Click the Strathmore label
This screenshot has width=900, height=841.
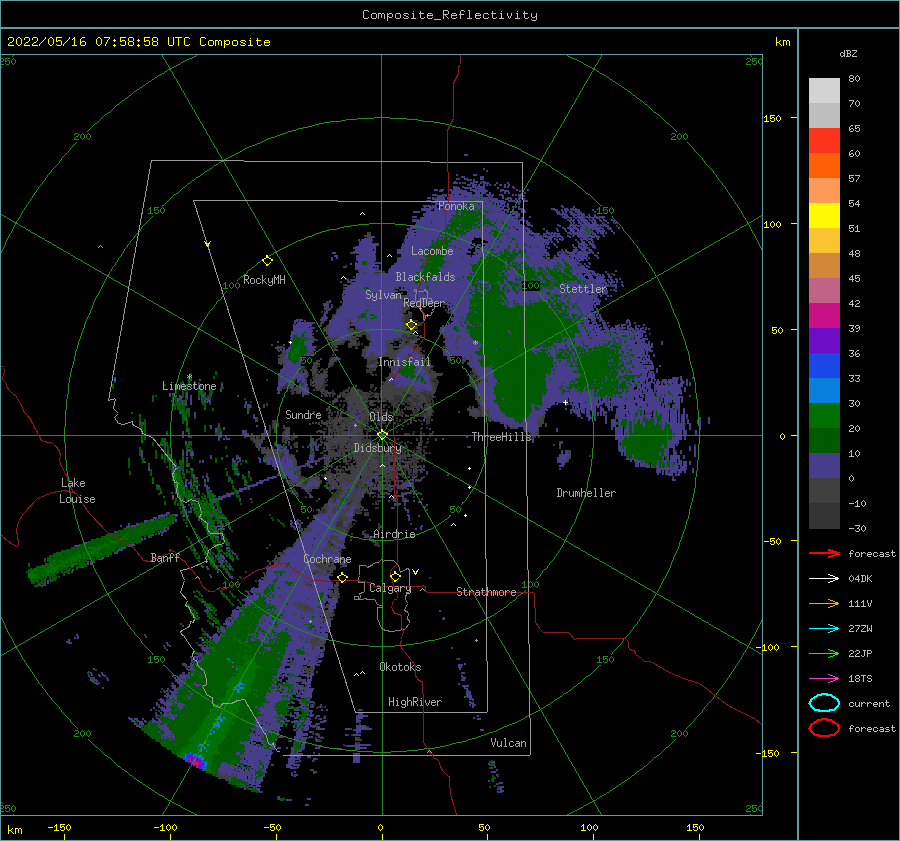(x=486, y=592)
